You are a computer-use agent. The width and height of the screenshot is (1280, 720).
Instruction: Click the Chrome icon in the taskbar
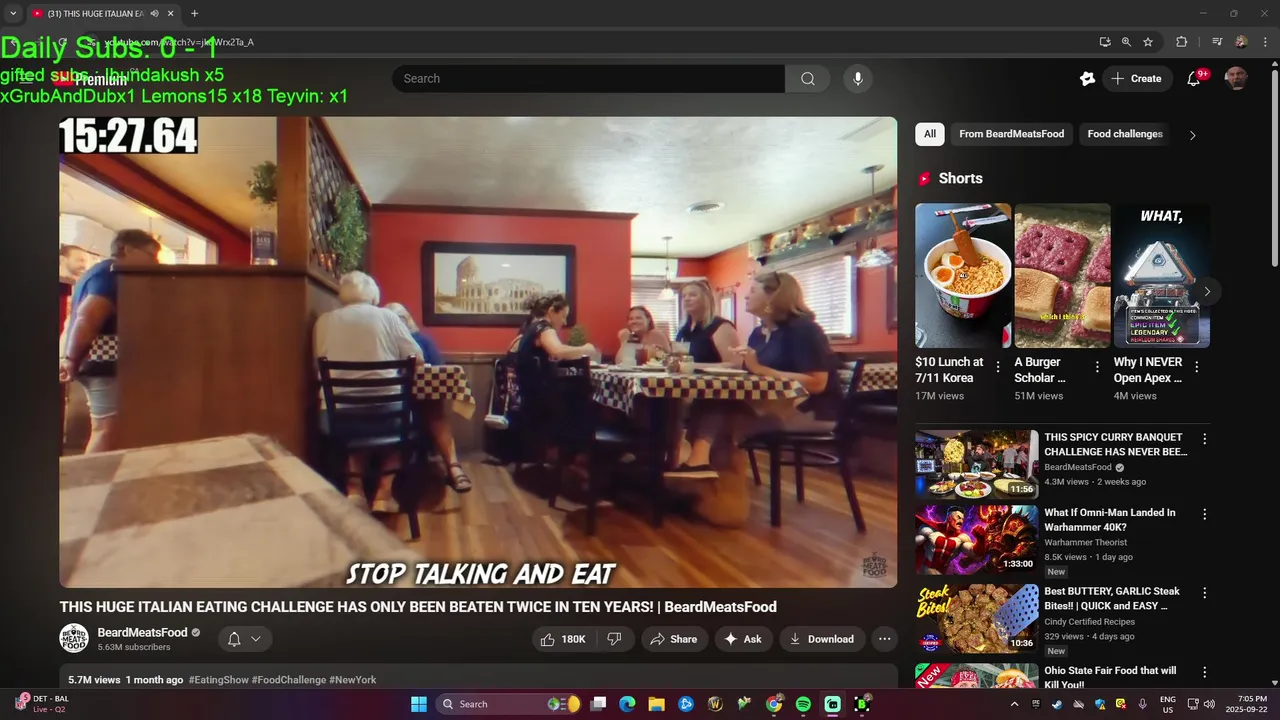pos(774,704)
